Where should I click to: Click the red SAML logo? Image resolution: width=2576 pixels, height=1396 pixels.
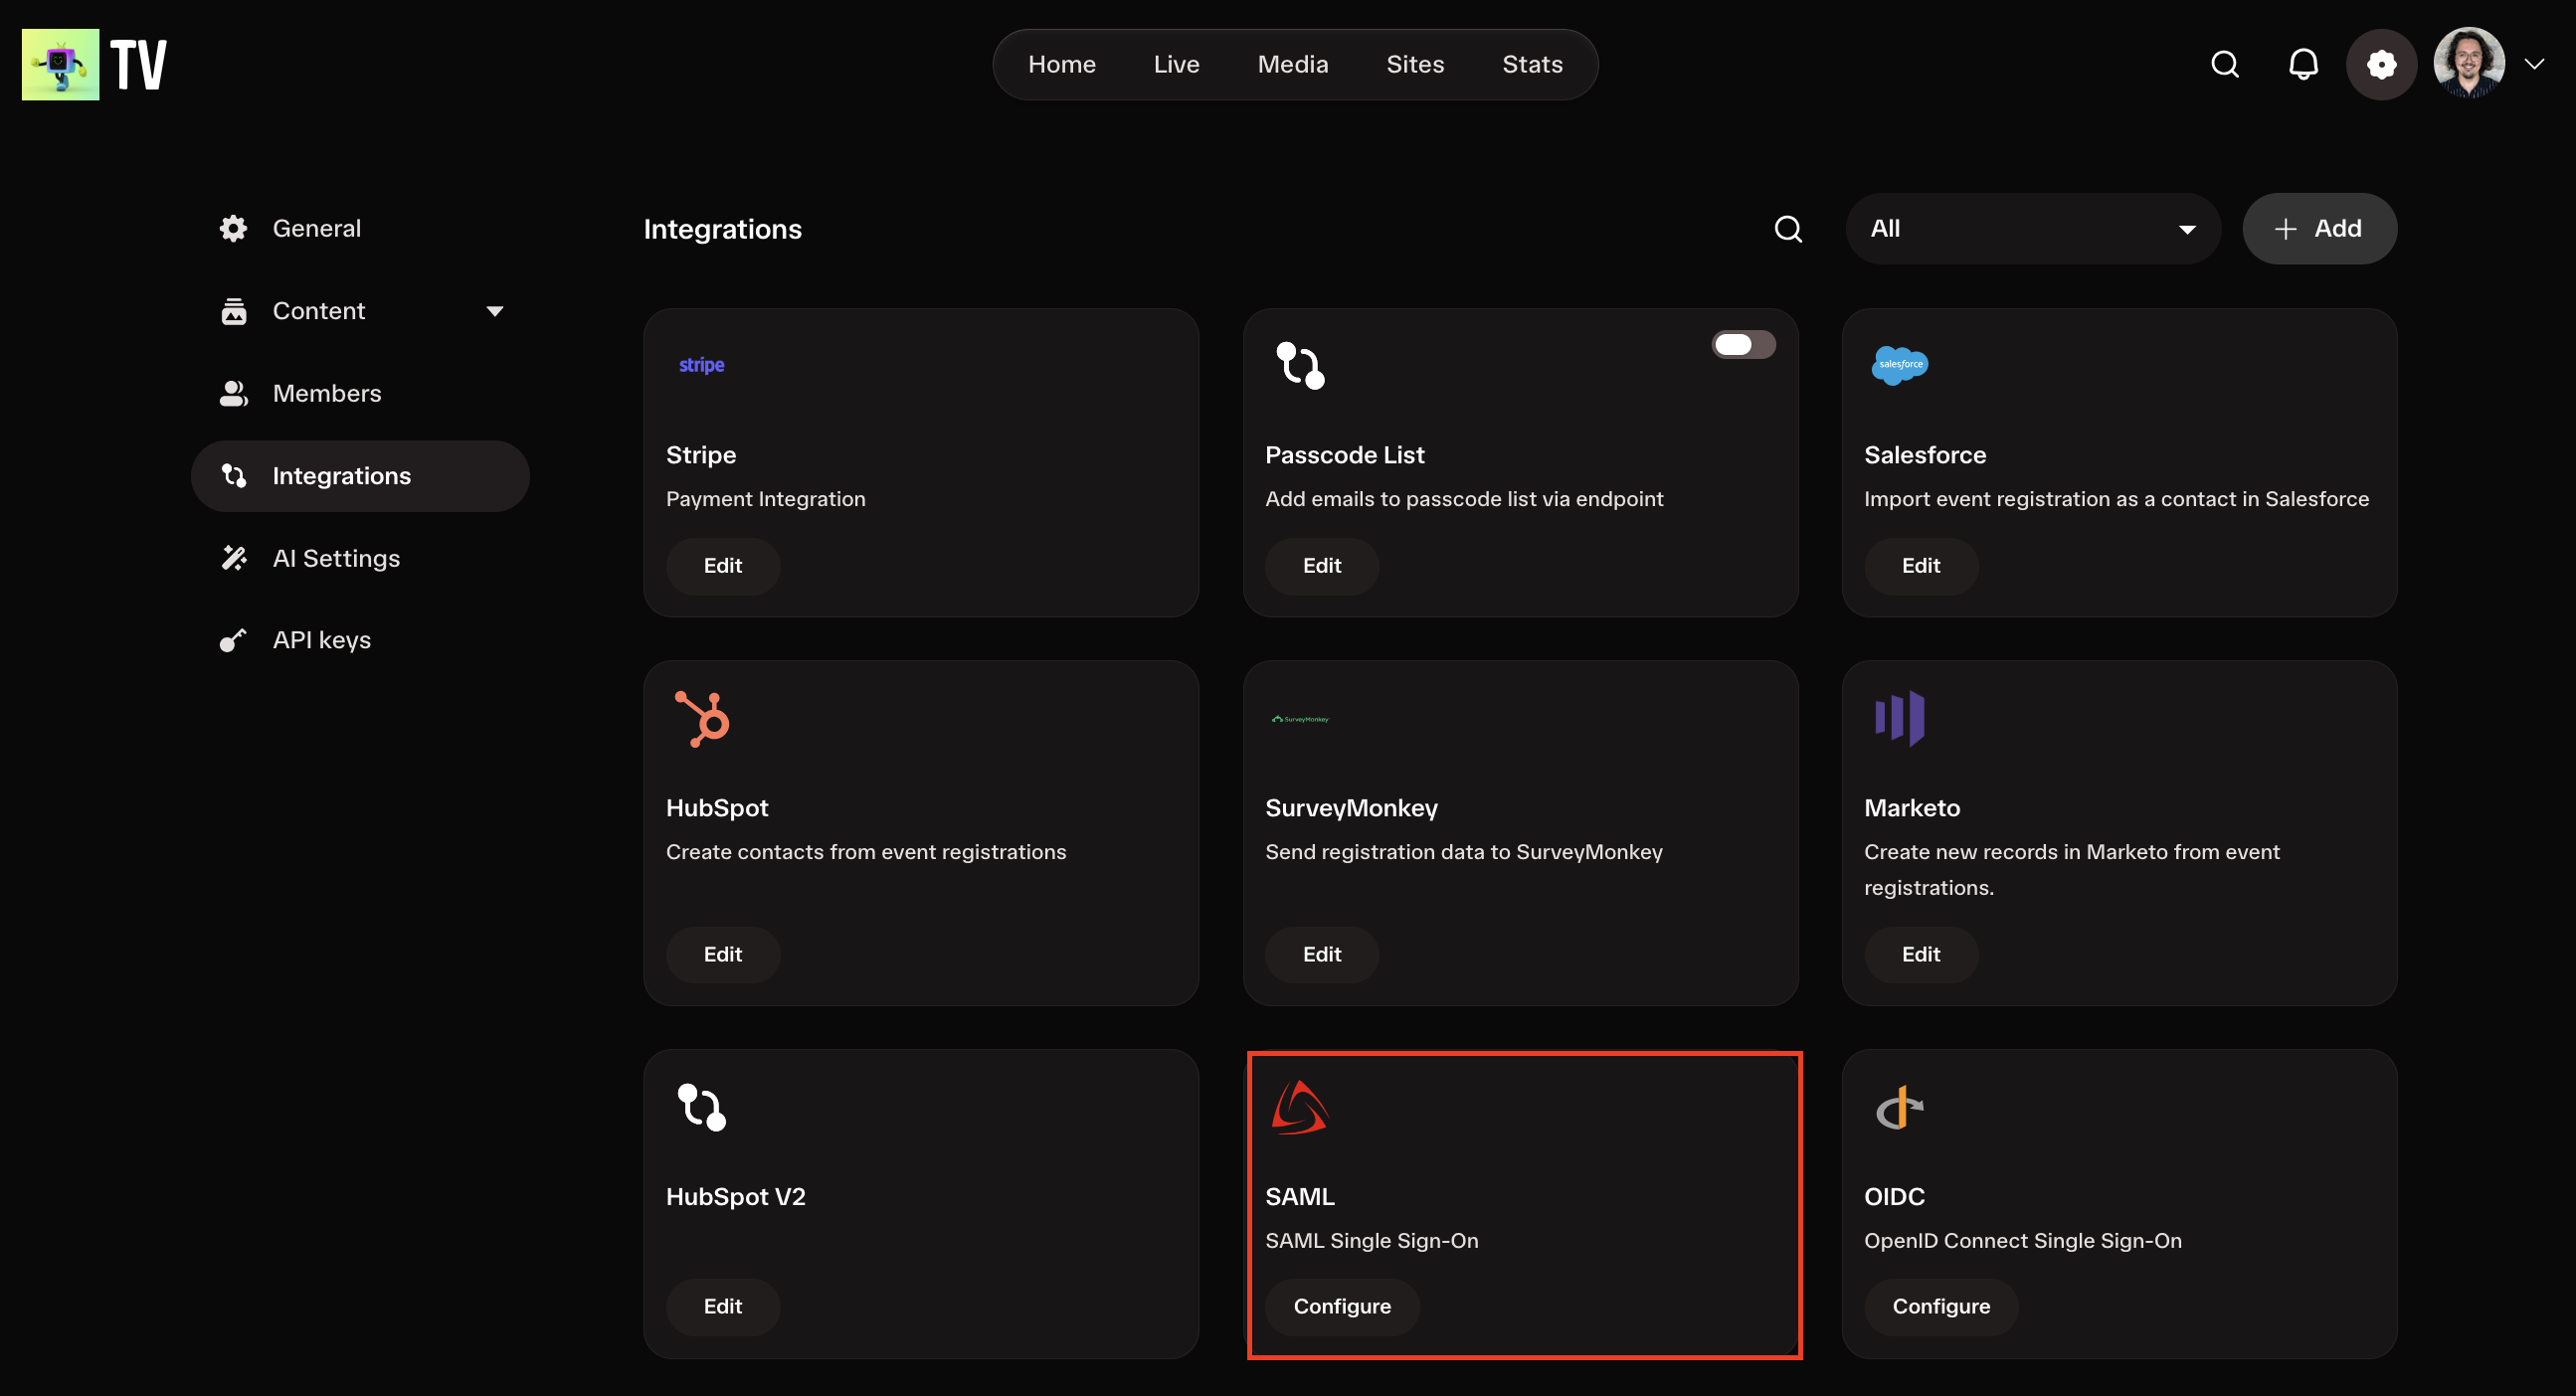pyautogui.click(x=1299, y=1108)
